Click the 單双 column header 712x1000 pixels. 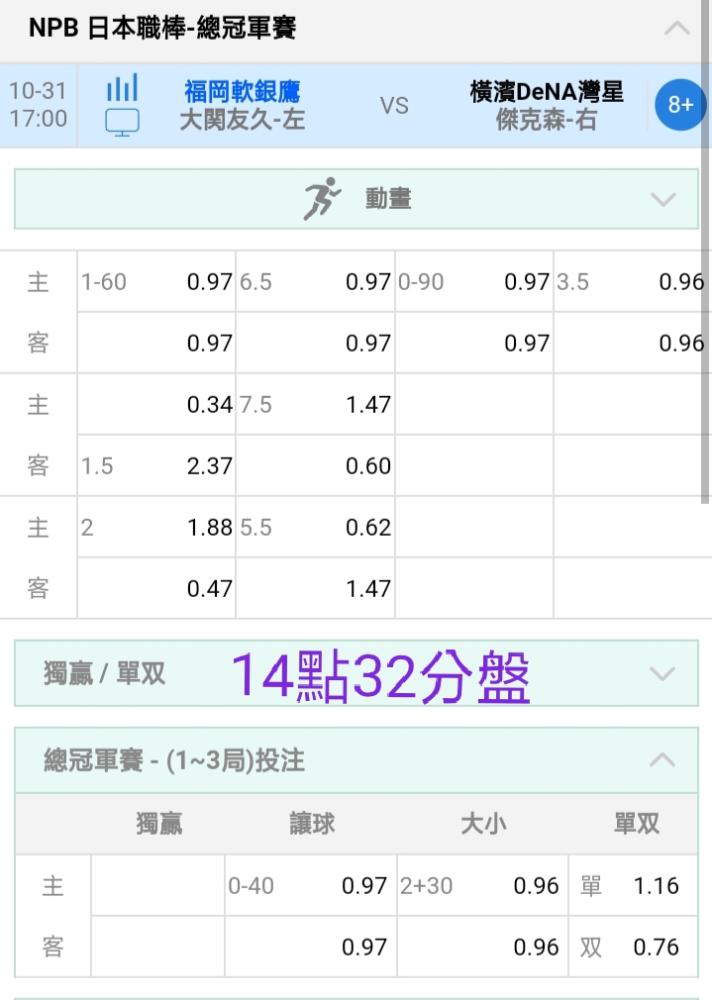(636, 823)
